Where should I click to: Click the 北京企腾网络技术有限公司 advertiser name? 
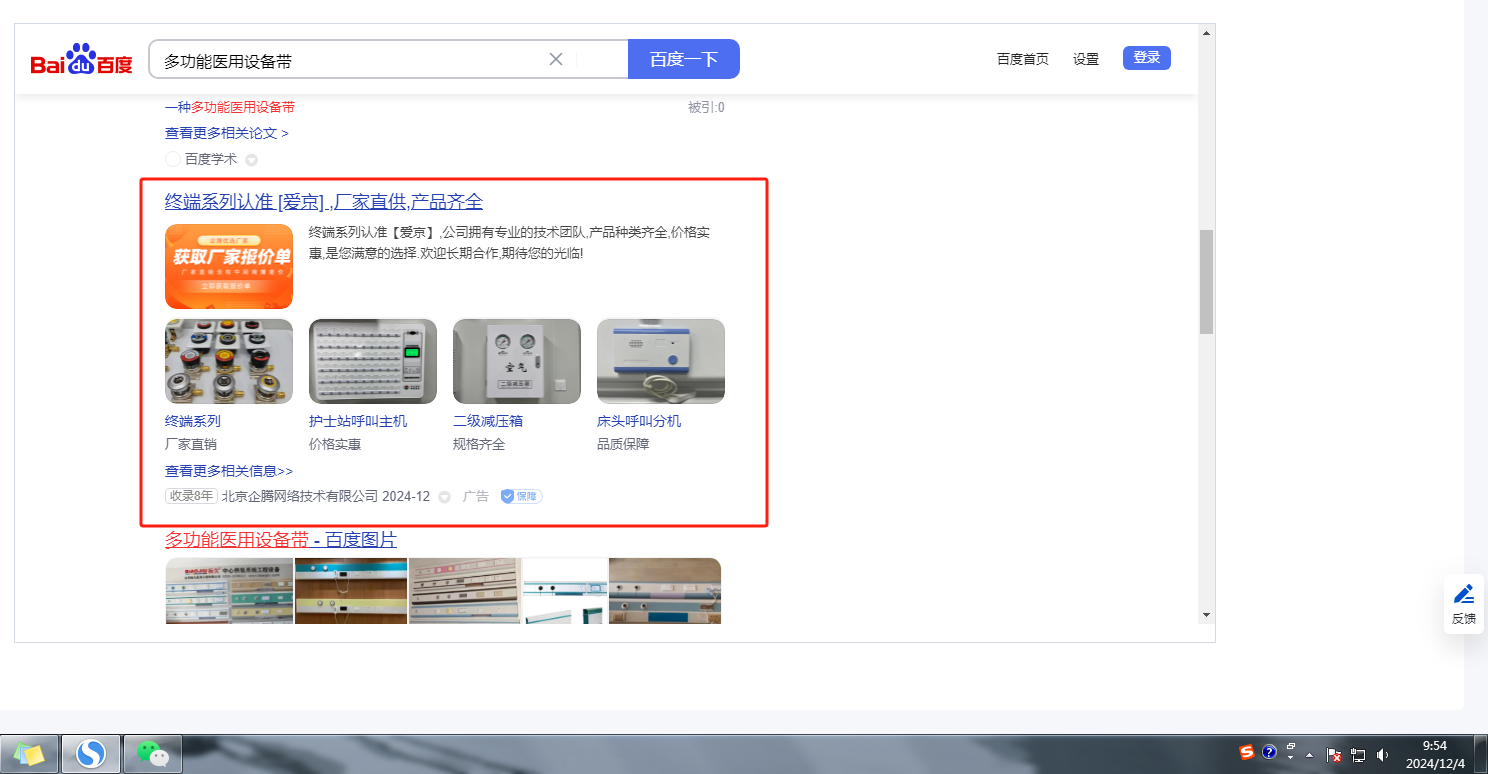click(x=300, y=496)
